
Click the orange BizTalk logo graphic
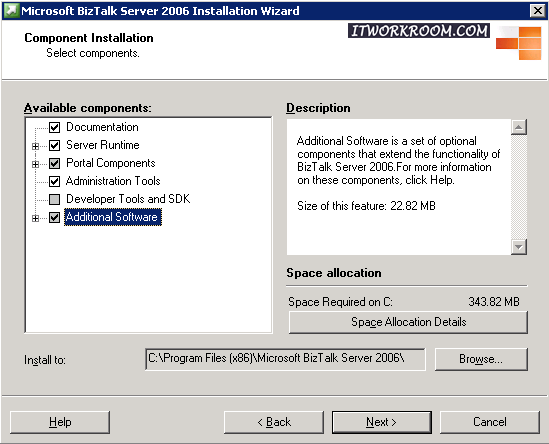[x=519, y=43]
